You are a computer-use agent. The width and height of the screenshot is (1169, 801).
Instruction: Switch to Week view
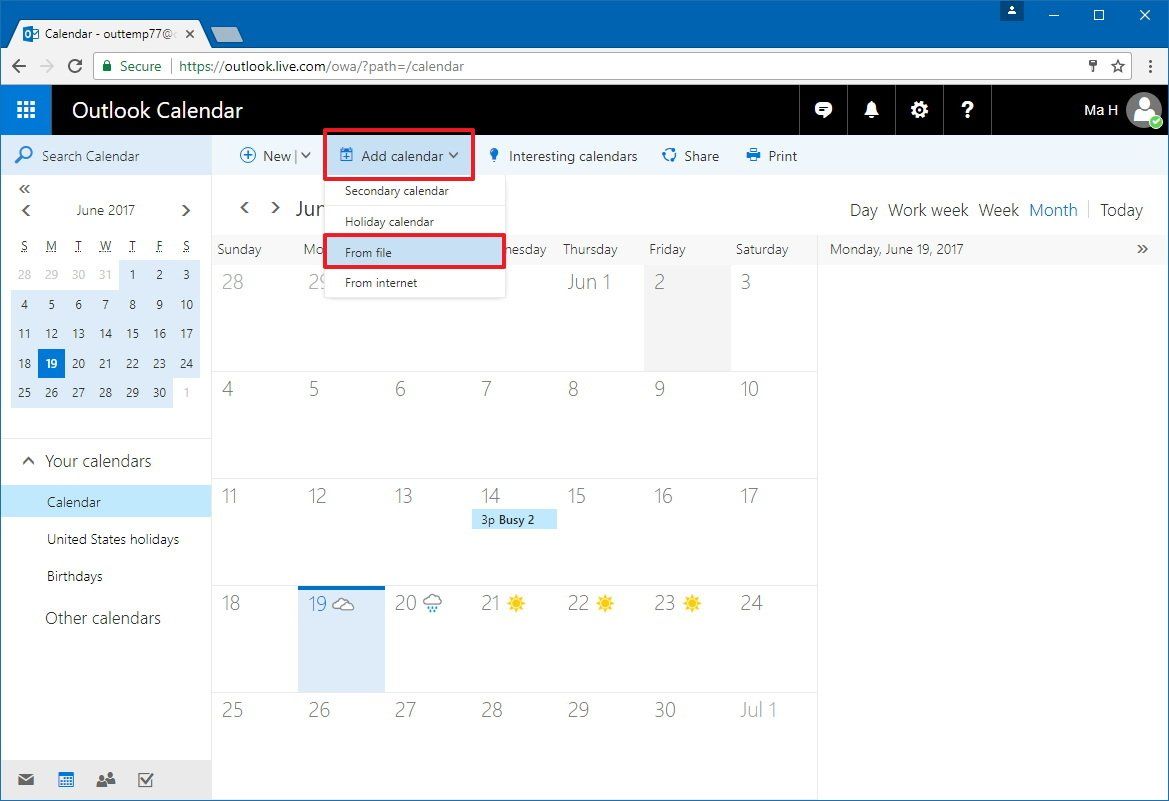tap(998, 210)
